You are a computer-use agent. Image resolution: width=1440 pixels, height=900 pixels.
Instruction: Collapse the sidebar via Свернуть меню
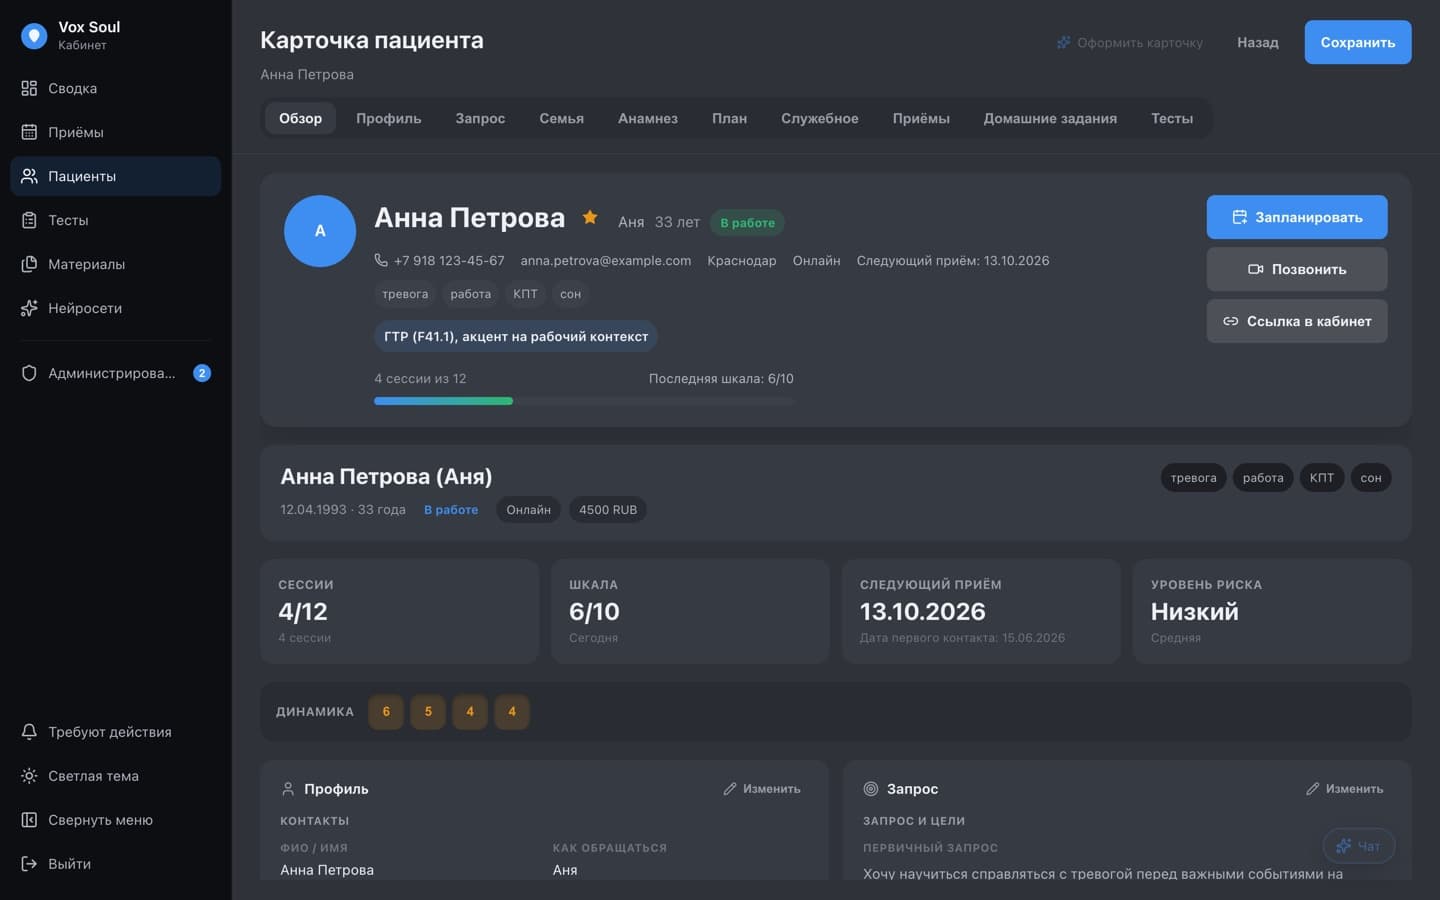[115, 820]
